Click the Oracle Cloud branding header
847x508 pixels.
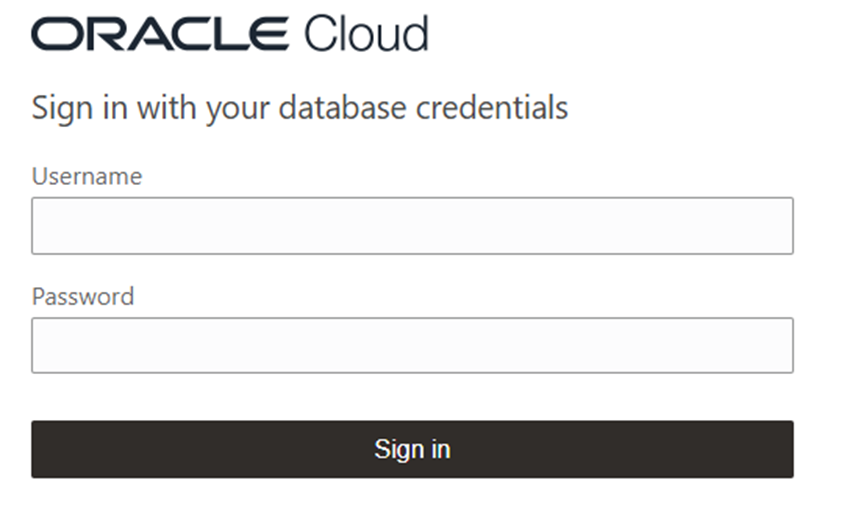click(x=230, y=34)
